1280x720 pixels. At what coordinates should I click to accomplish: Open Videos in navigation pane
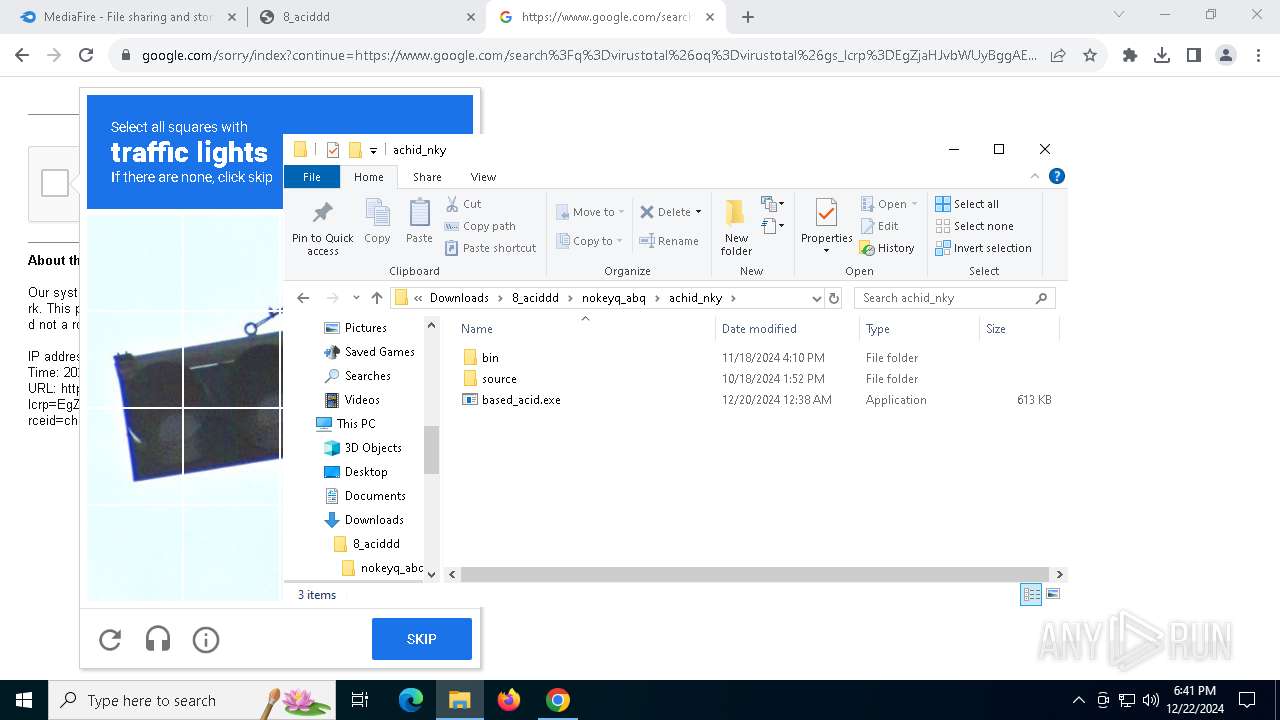coord(362,400)
